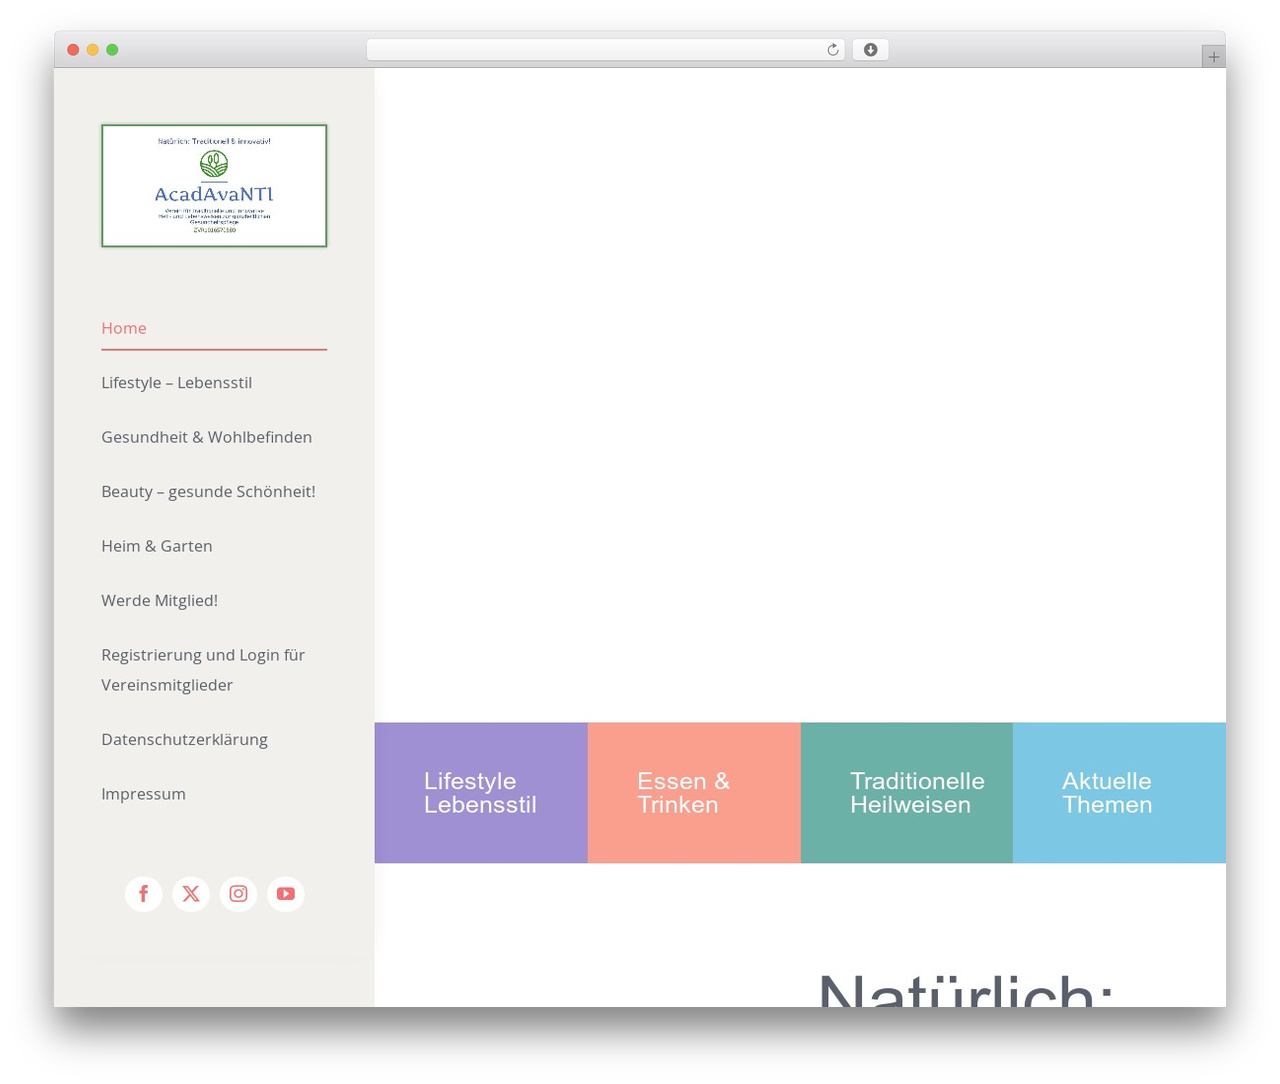Open a new tab with plus button

click(1213, 57)
